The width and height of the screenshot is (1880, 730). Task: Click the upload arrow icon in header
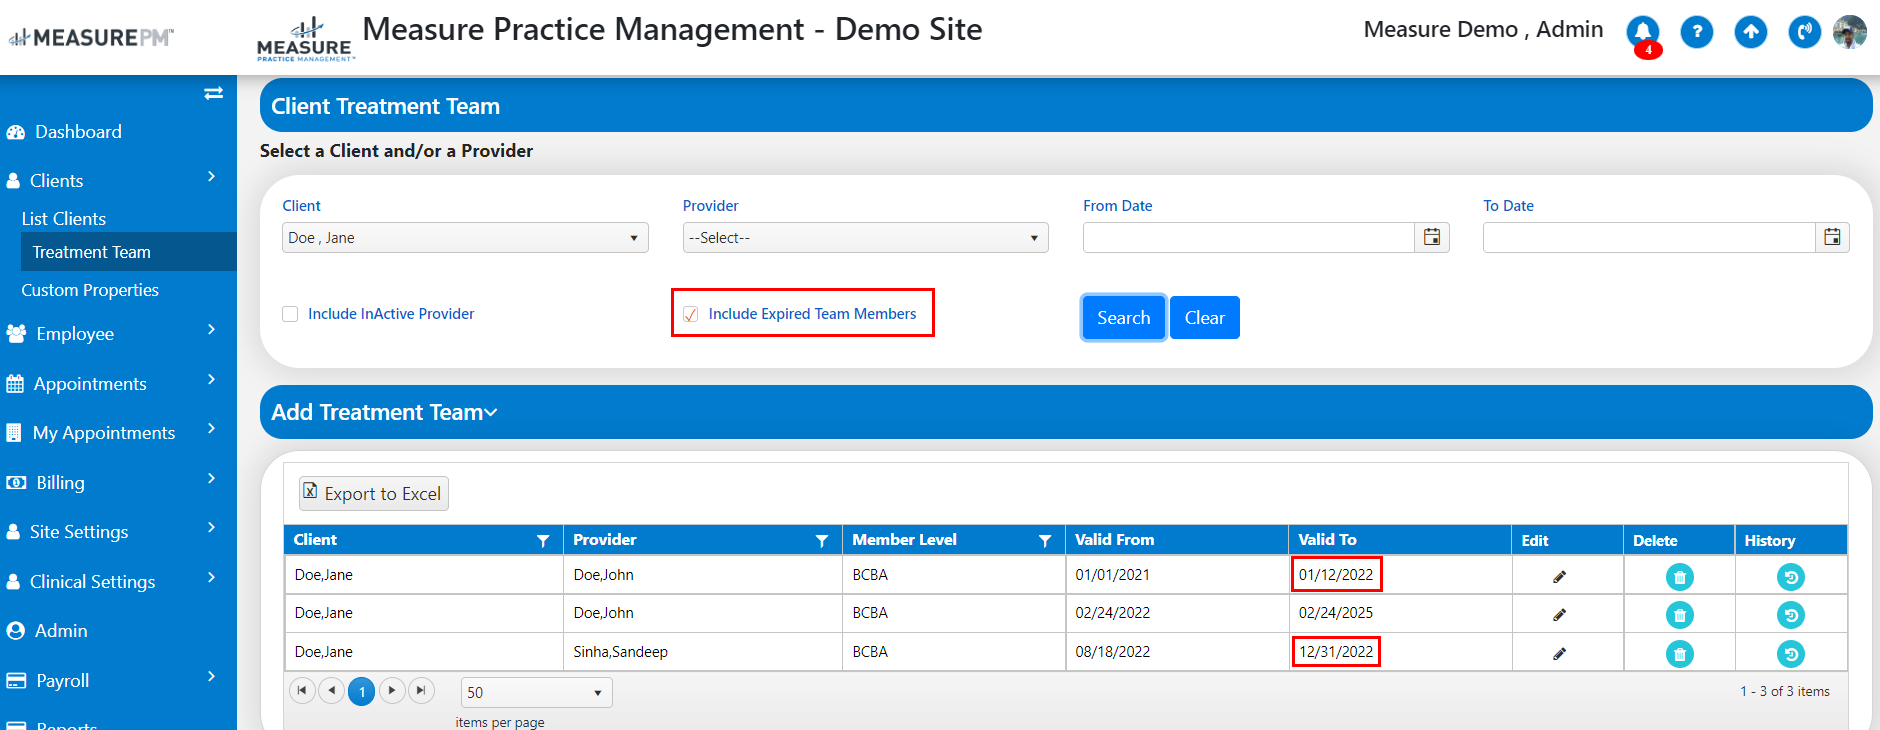pyautogui.click(x=1751, y=32)
